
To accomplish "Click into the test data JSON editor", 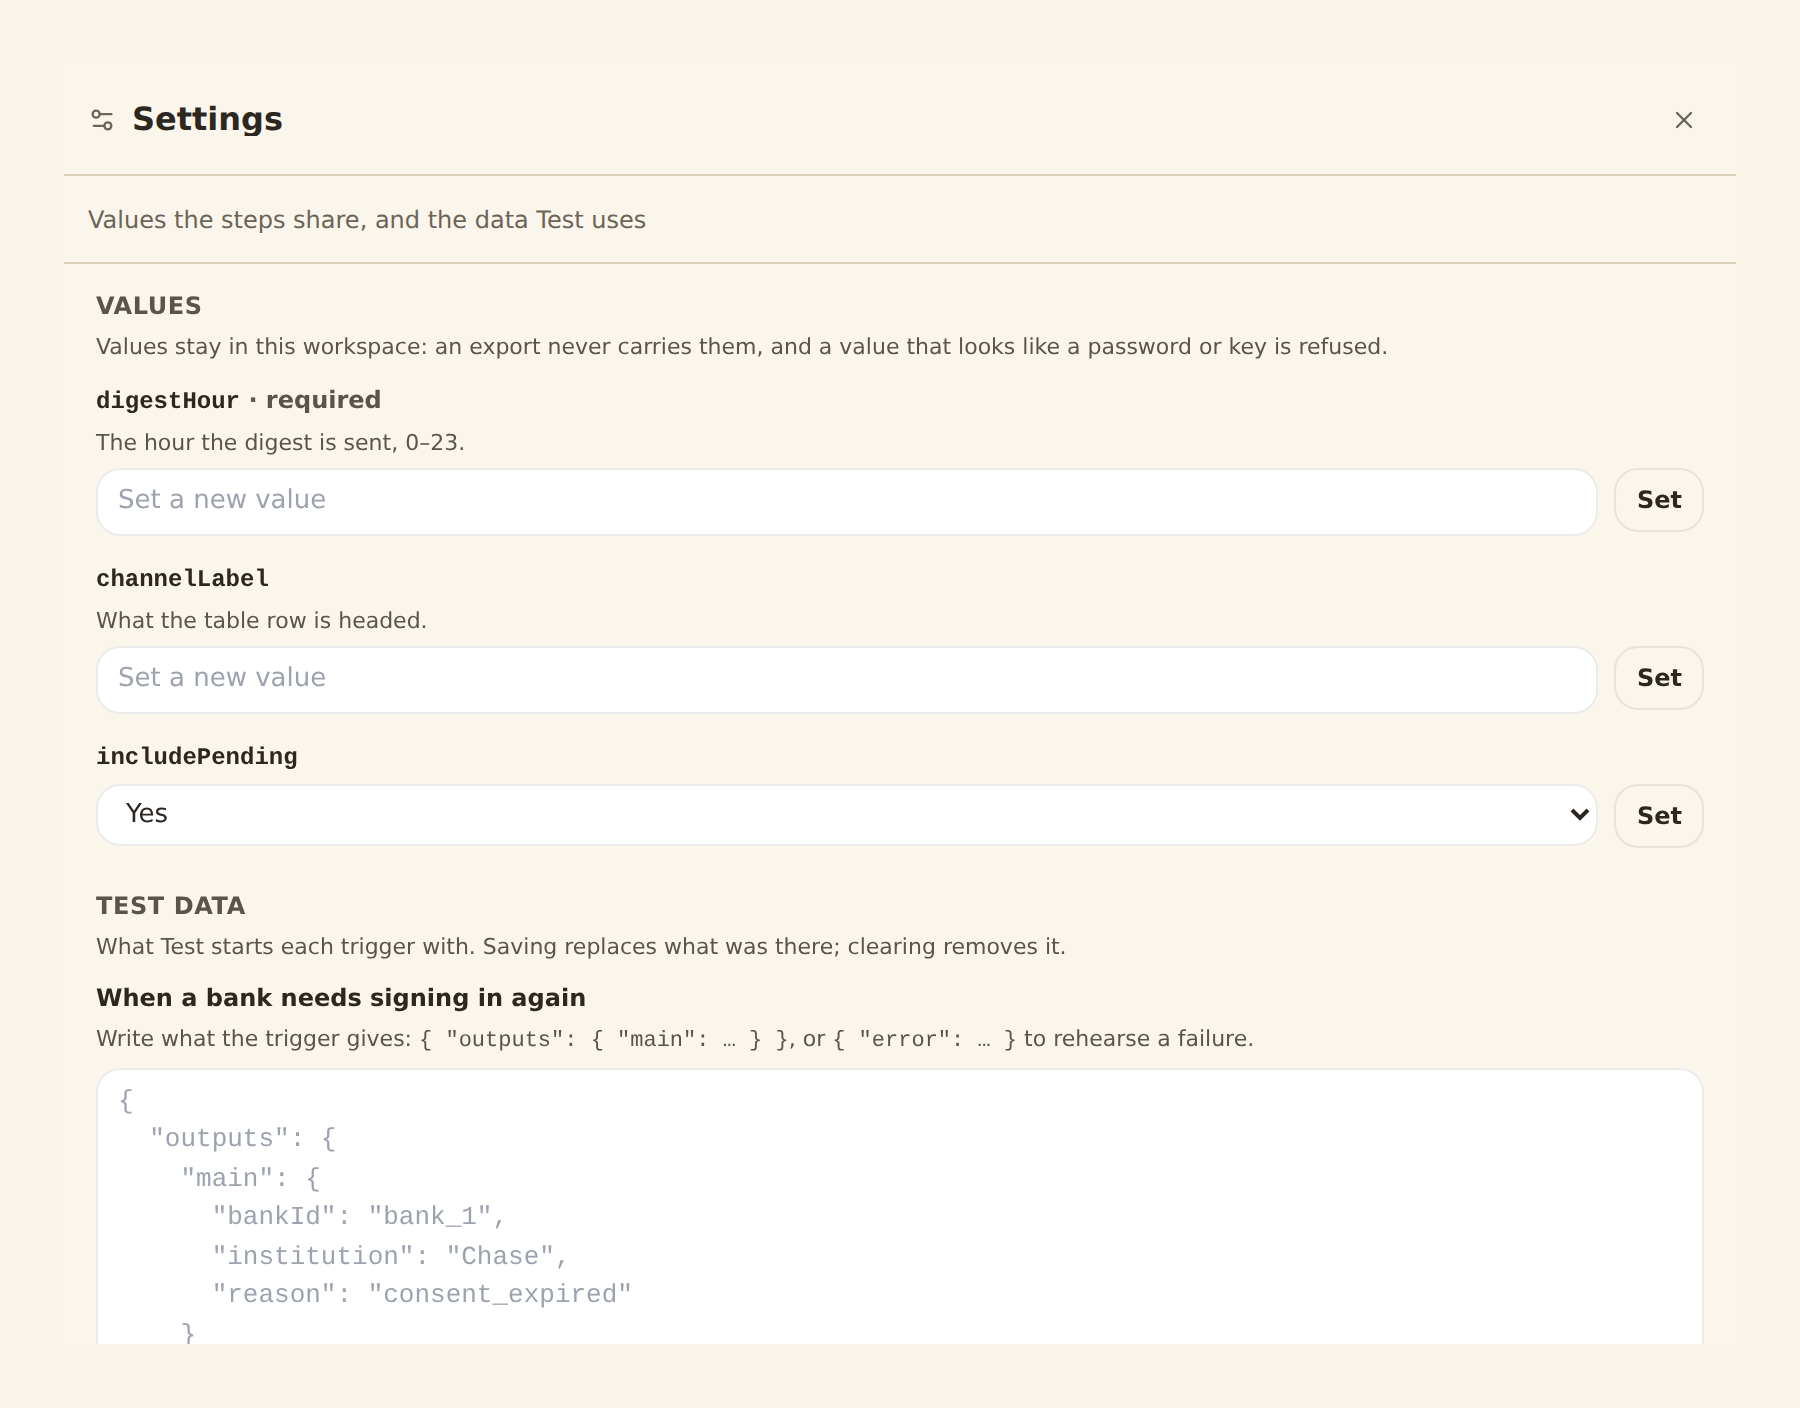I will click(899, 1206).
